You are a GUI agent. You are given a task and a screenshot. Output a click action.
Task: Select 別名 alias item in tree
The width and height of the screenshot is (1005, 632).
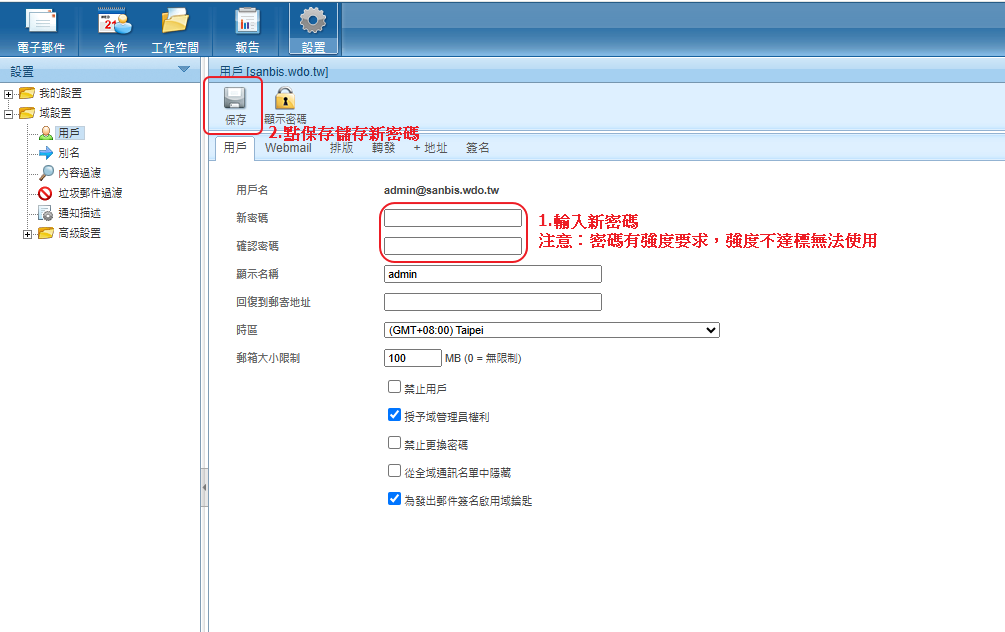tap(68, 153)
